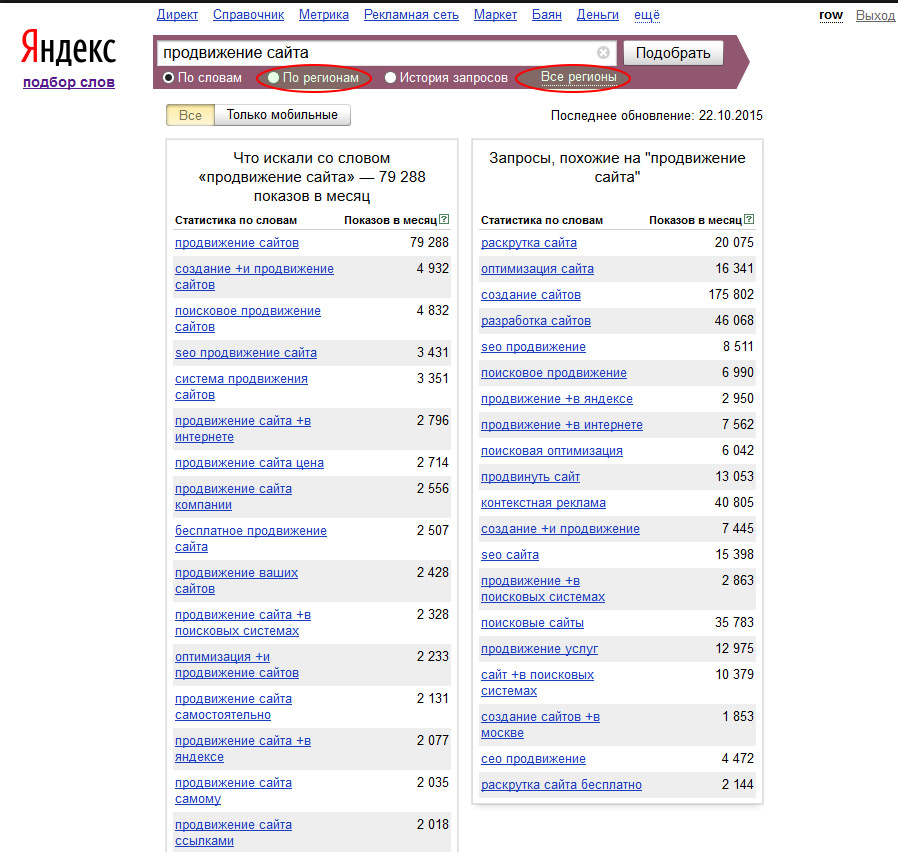Screen dimensions: 898x852
Task: Click the Яндекс logo
Action: click(x=69, y=48)
